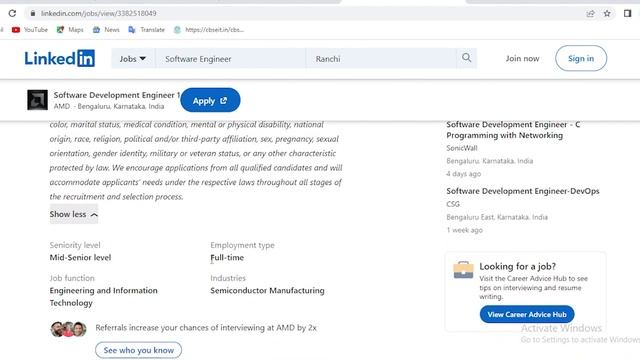The width and height of the screenshot is (640, 360).
Task: Collapse description with Show less
Action: pyautogui.click(x=74, y=214)
